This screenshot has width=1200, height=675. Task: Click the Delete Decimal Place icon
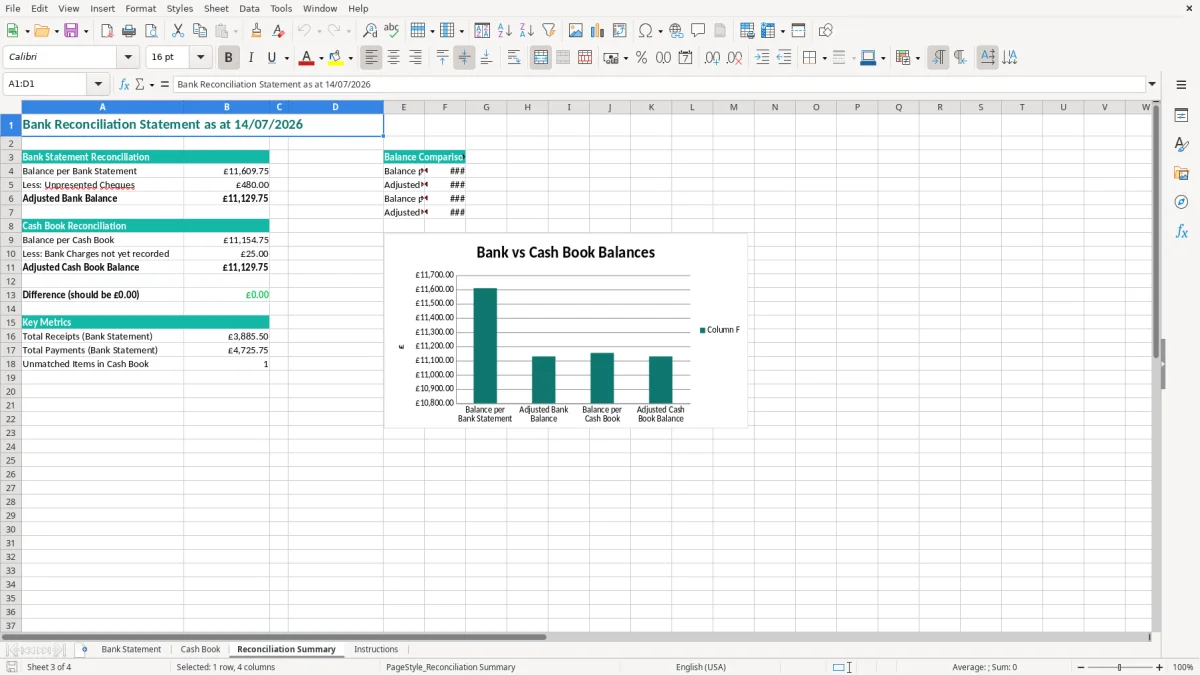735,58
